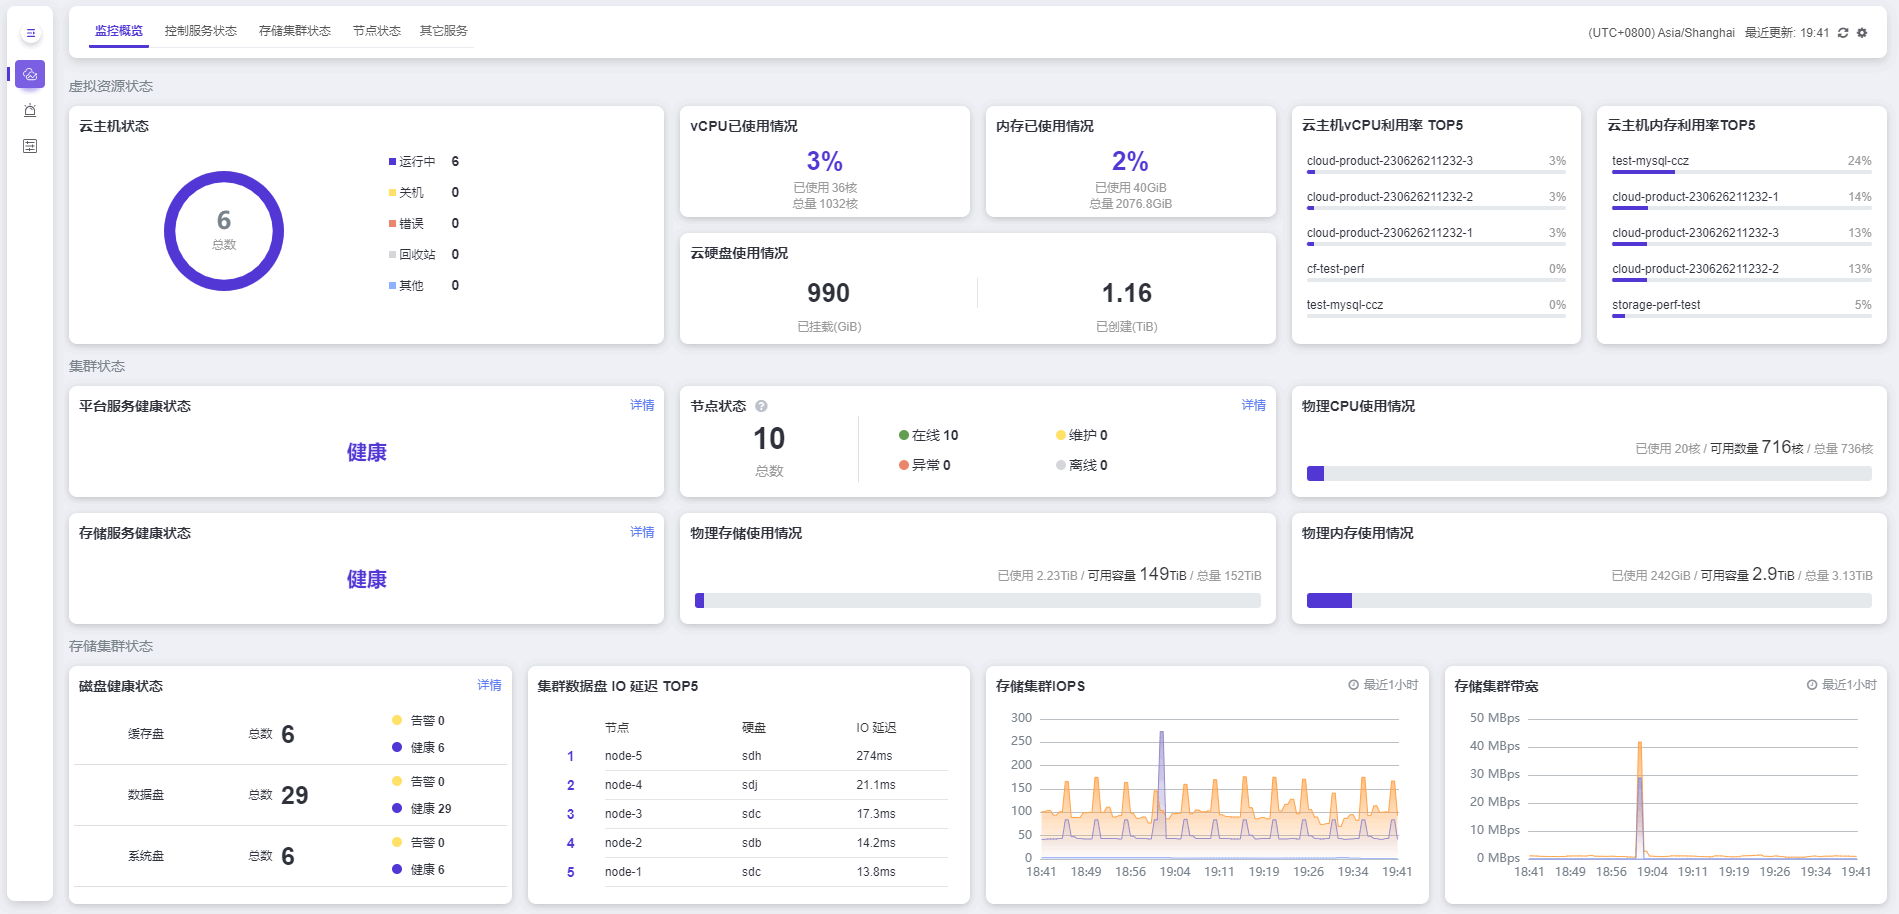Open the settings sliders sidebar icon
The width and height of the screenshot is (1899, 914).
[30, 146]
